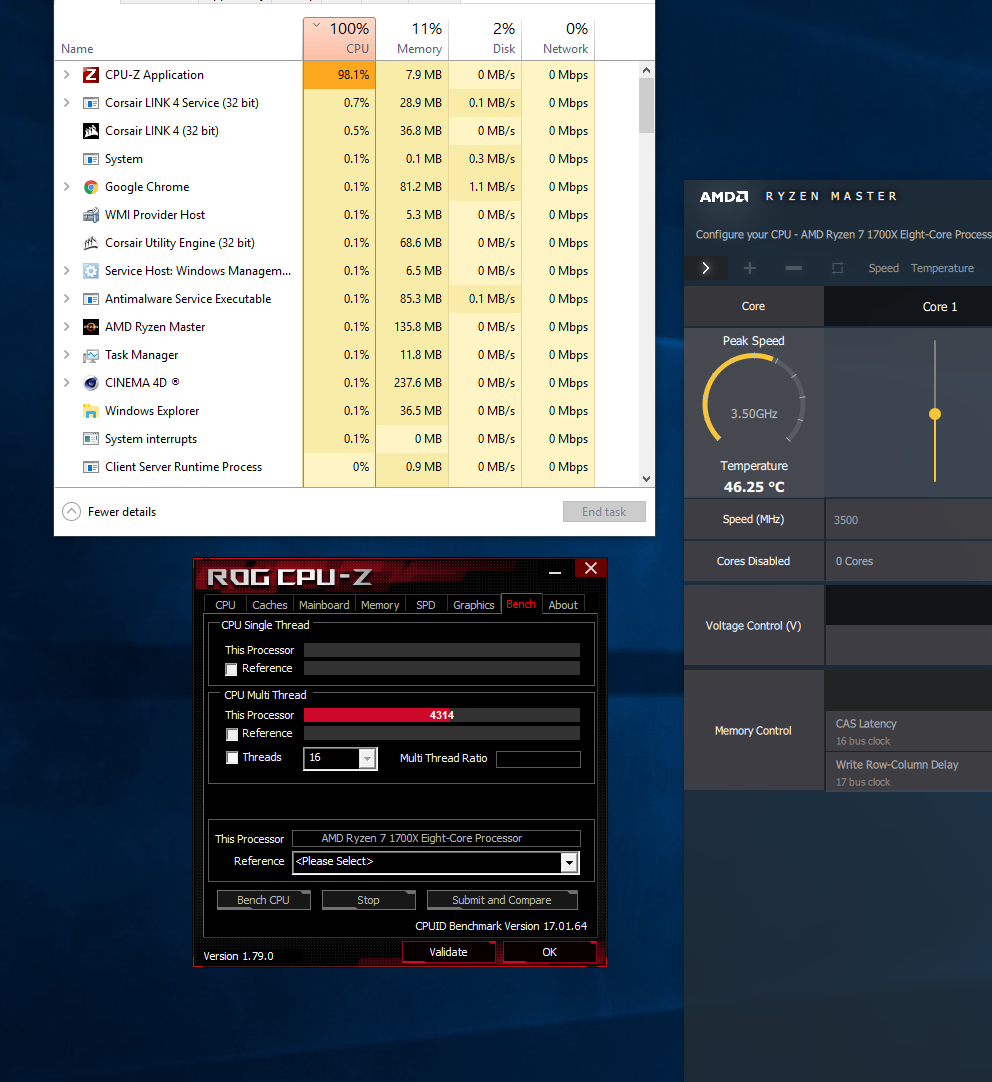Click the Speed (MHz) field showing 3500

point(909,520)
